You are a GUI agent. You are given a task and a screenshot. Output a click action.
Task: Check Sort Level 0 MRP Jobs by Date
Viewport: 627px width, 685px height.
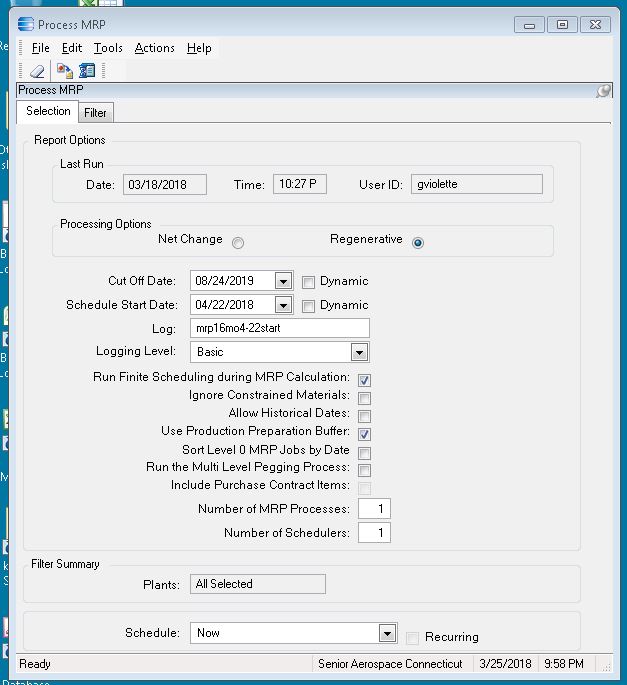(364, 453)
